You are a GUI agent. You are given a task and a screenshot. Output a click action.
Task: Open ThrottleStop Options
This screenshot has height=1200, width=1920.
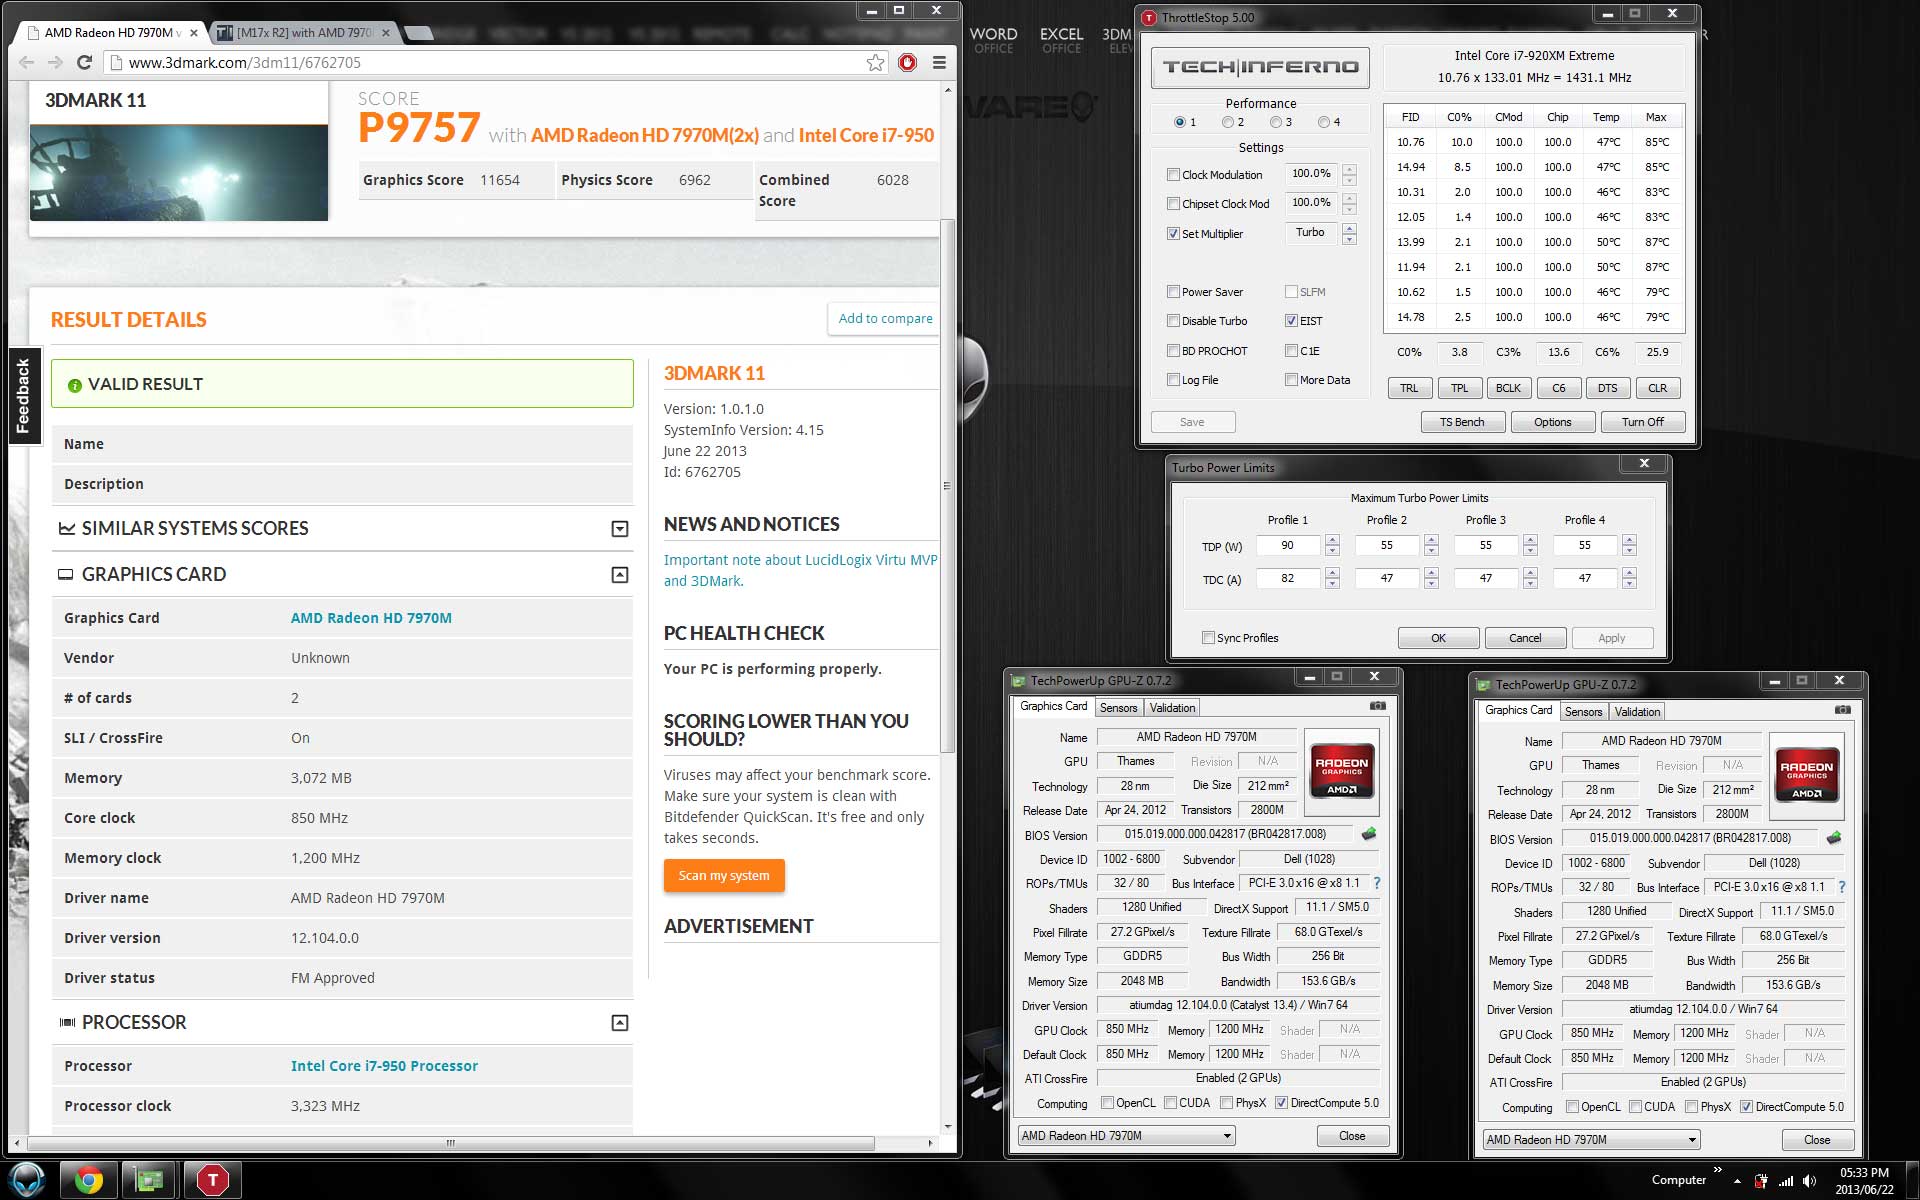click(1552, 422)
